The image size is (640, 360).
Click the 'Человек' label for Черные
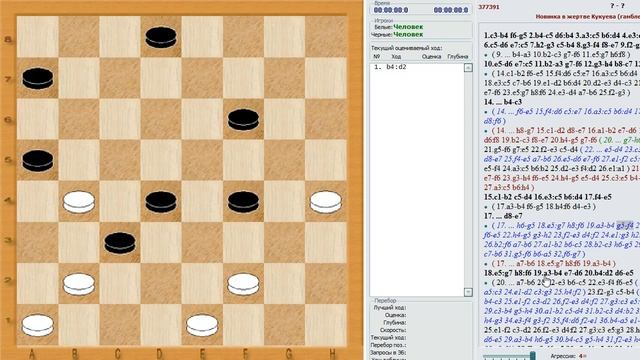[x=408, y=35]
